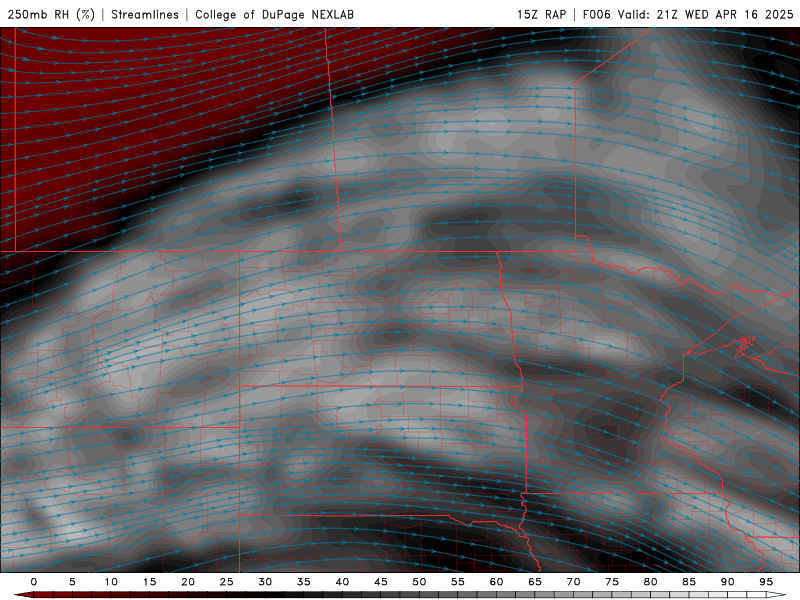
Task: Click the colorbar label '30'
Action: pos(265,582)
